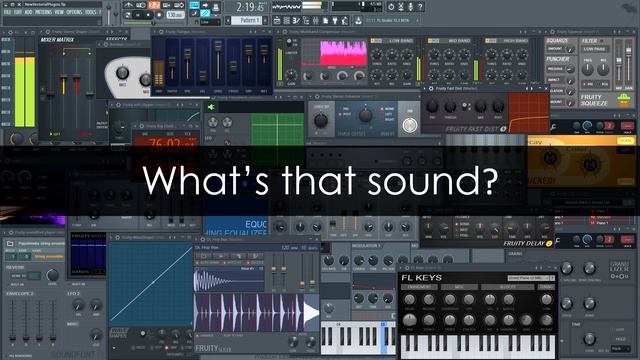Toggle pattern/song mode switch

pos(128,15)
